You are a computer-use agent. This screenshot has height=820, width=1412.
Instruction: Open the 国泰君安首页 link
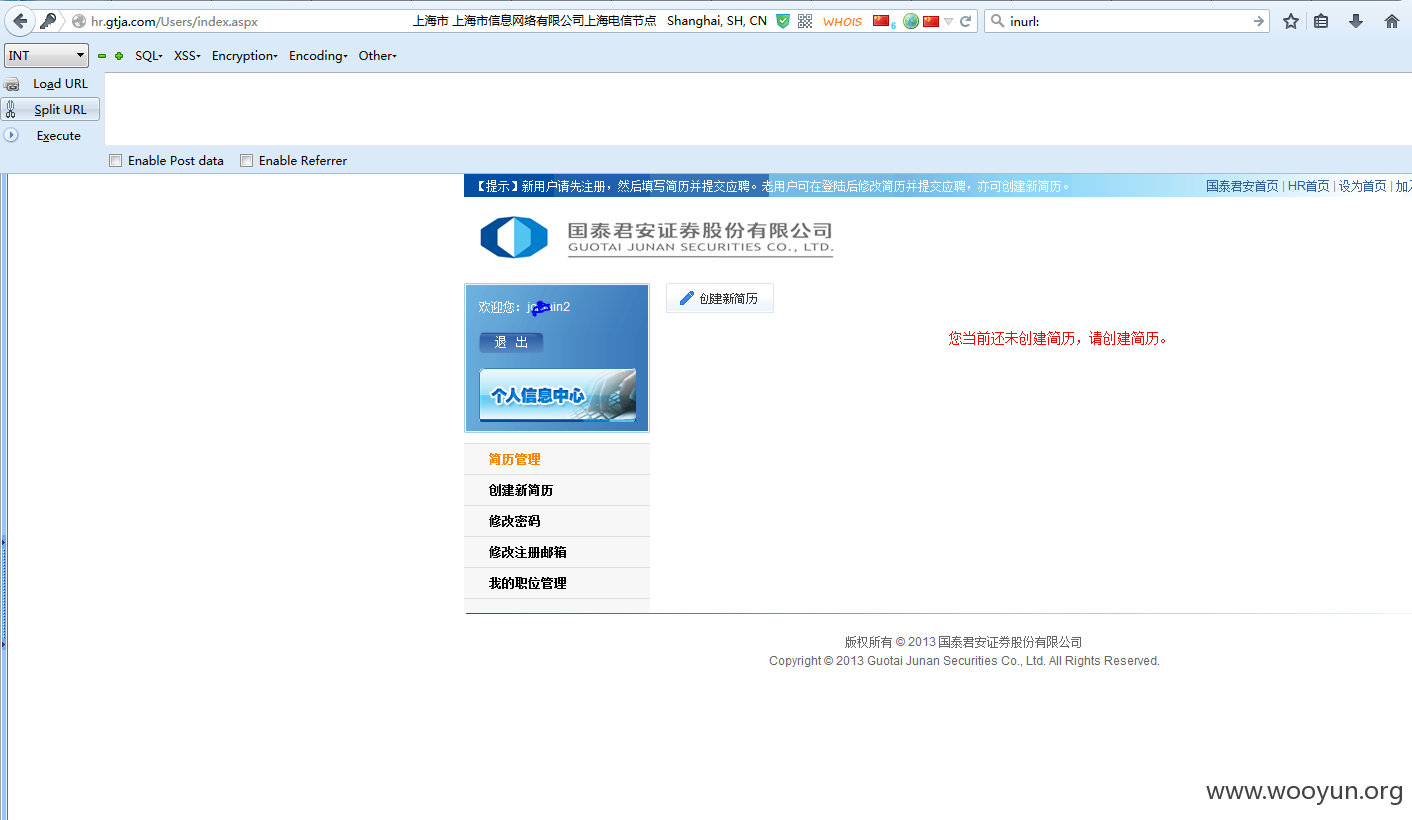pos(1241,186)
